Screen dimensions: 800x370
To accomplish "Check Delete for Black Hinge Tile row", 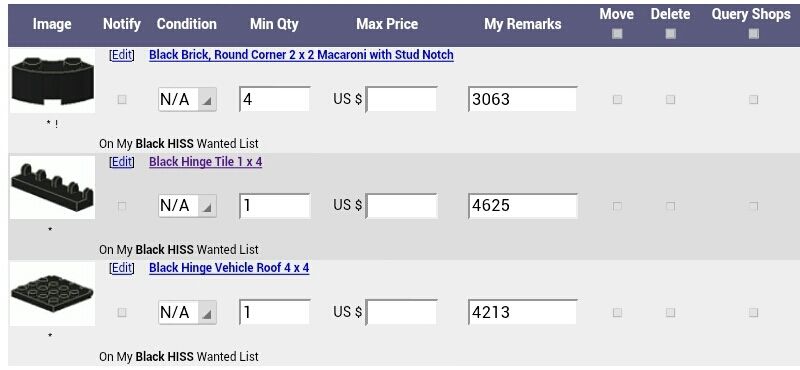I will pyautogui.click(x=670, y=206).
